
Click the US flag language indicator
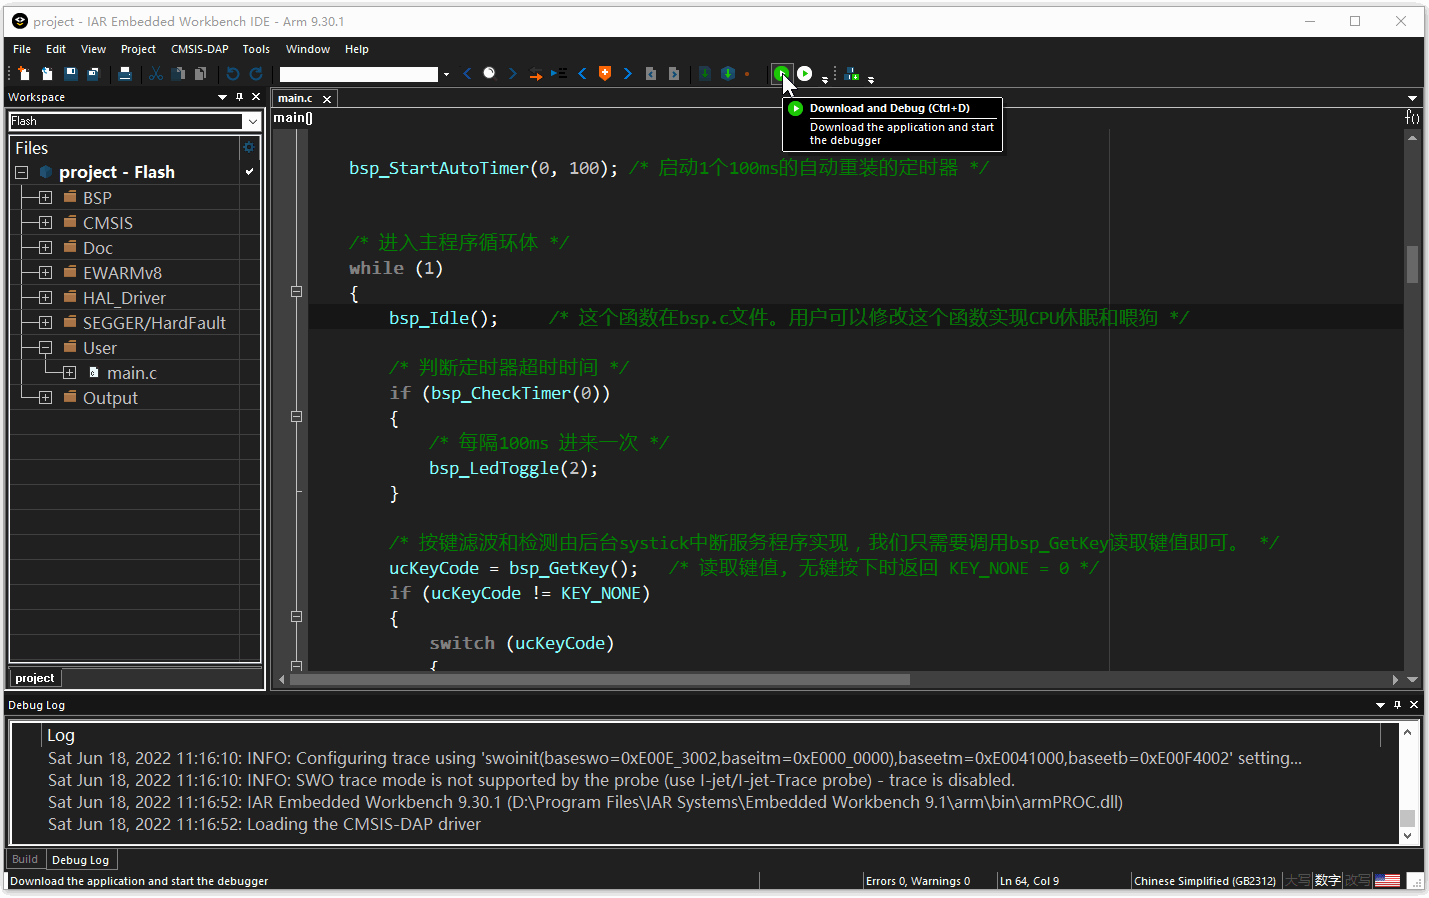1388,881
